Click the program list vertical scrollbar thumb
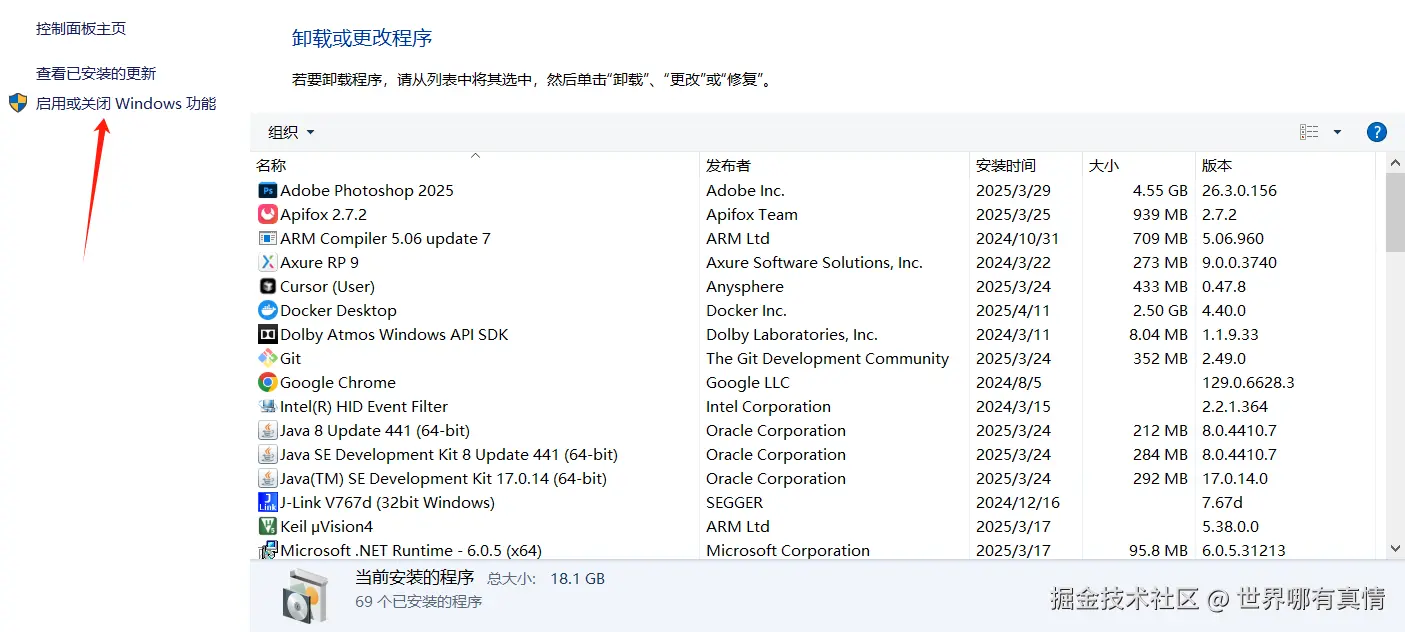The image size is (1405, 632). [x=1395, y=211]
